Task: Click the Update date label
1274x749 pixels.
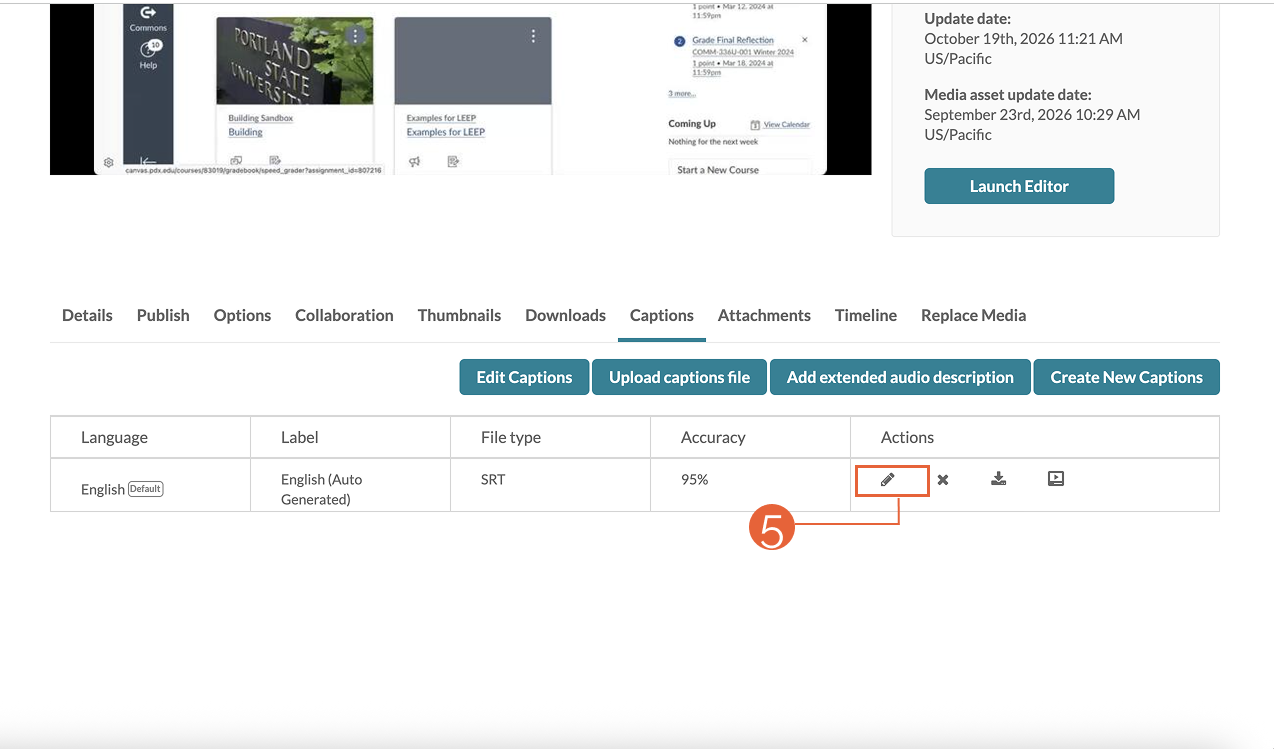Action: (967, 18)
